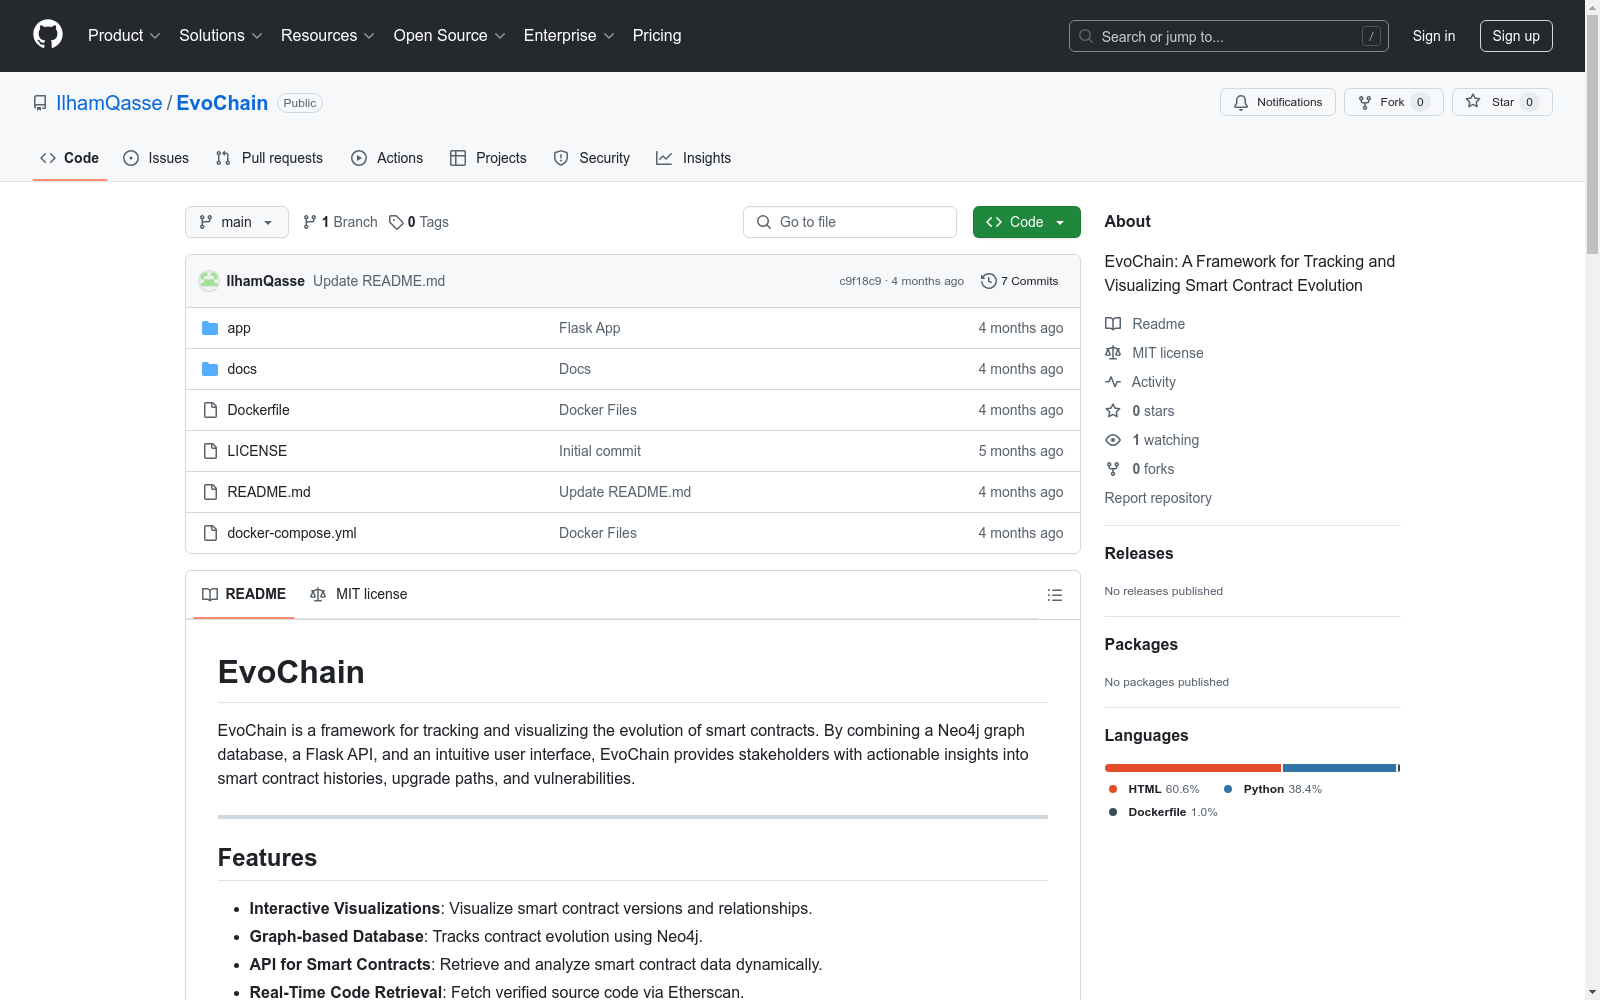
Task: Switch to the MIT license tab
Action: [359, 594]
